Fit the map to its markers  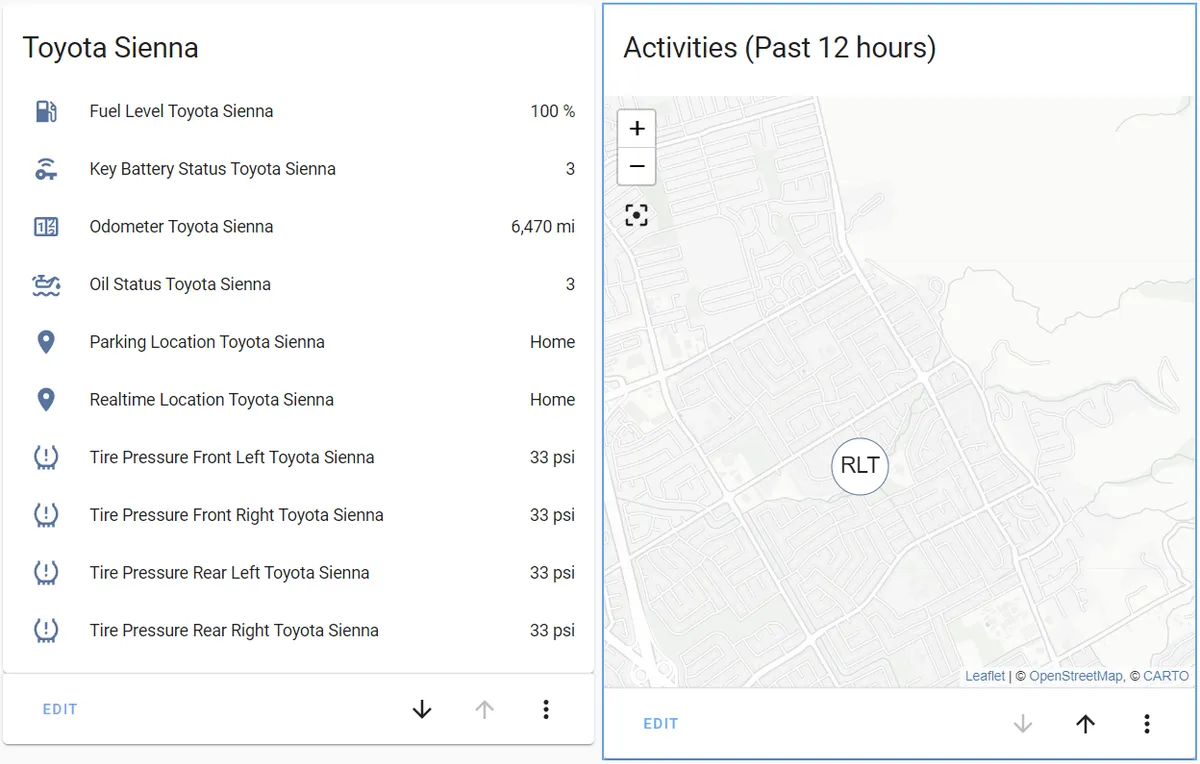(x=637, y=215)
